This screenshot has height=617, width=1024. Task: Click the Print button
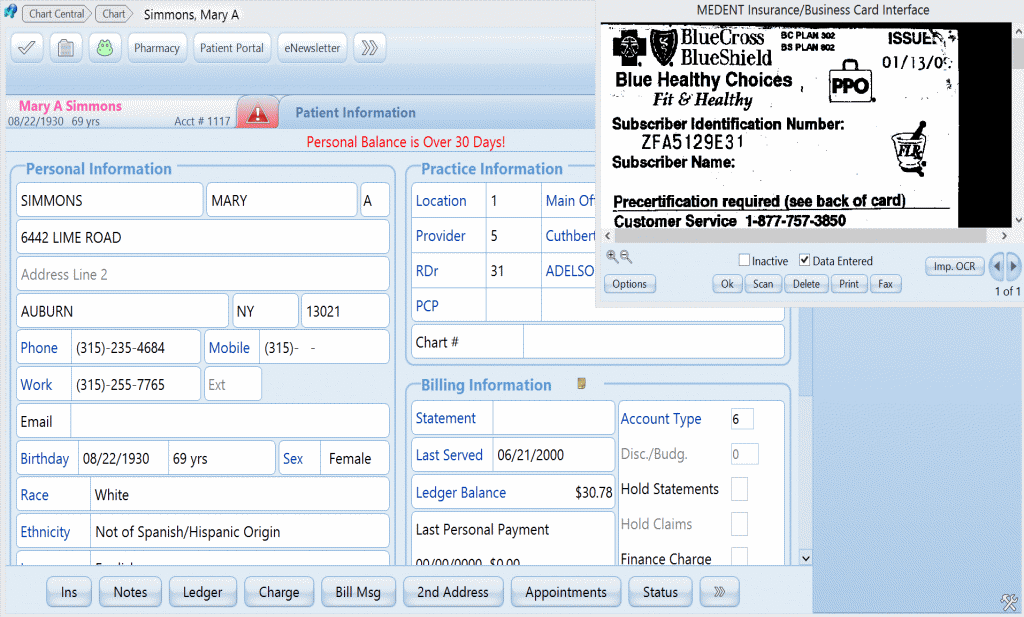(x=849, y=284)
